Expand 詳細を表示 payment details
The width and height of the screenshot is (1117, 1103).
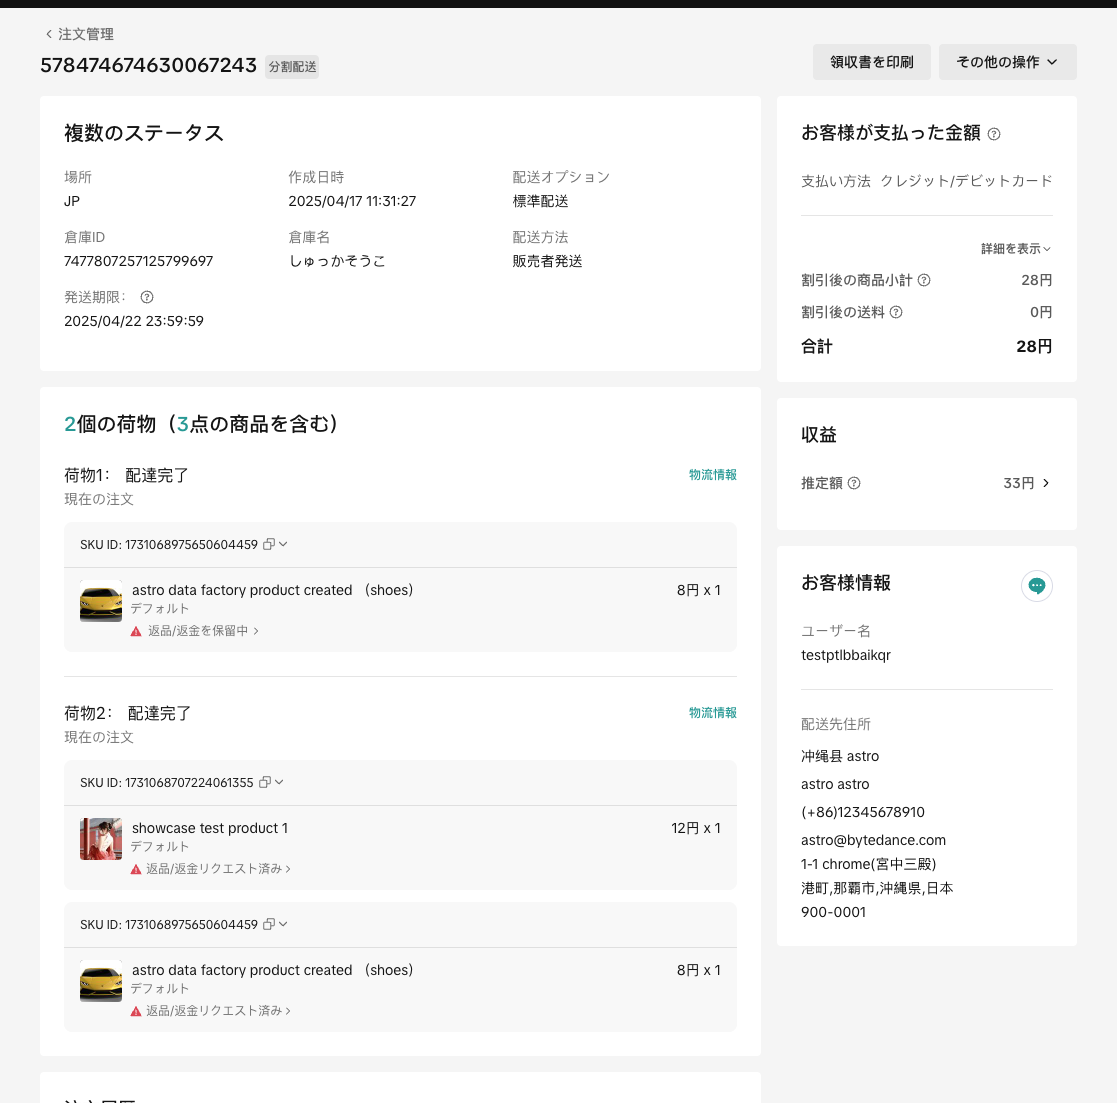pos(1015,249)
